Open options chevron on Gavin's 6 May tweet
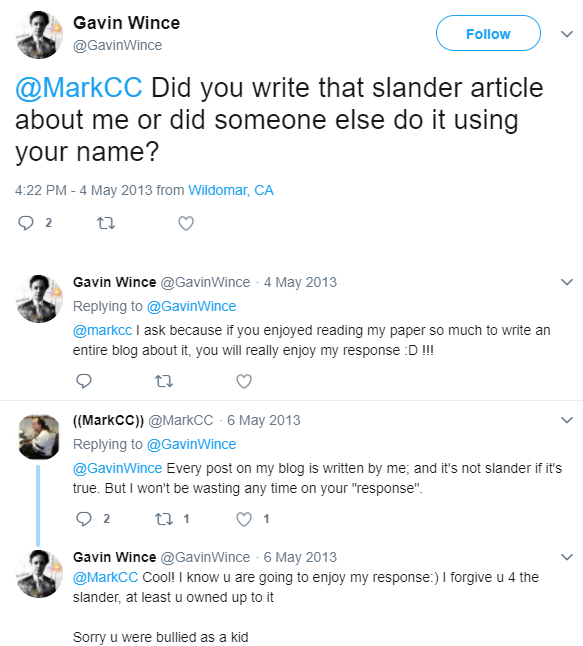The width and height of the screenshot is (583, 646). pos(567,557)
